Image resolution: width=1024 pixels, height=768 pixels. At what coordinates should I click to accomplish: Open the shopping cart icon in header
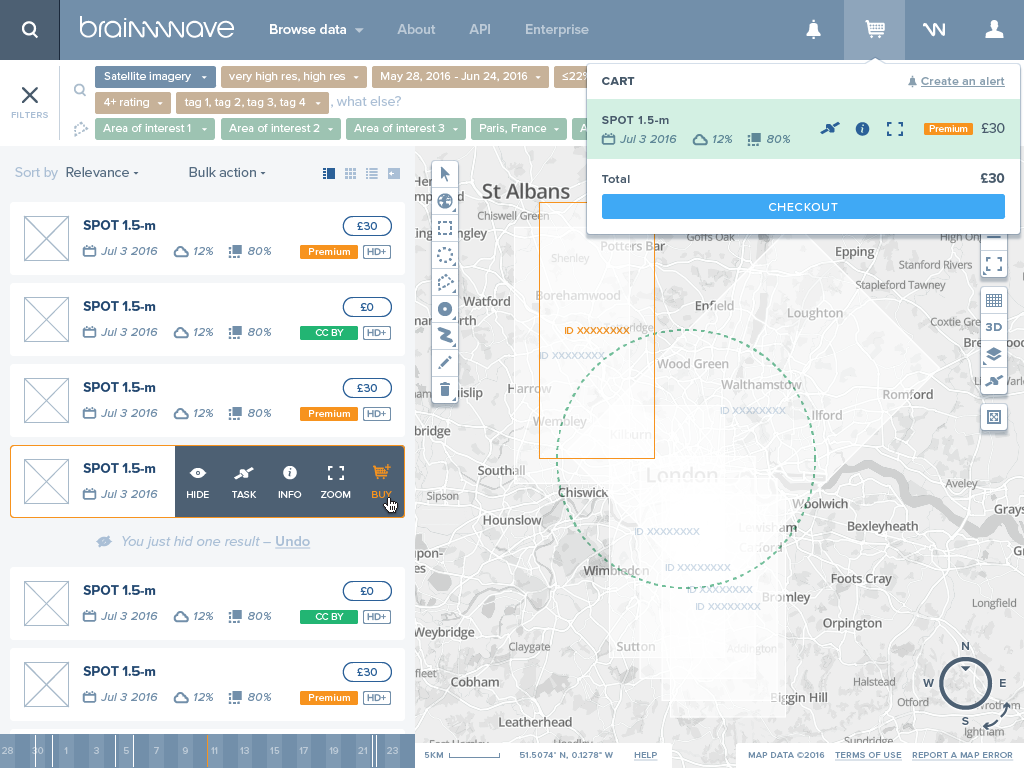(874, 29)
